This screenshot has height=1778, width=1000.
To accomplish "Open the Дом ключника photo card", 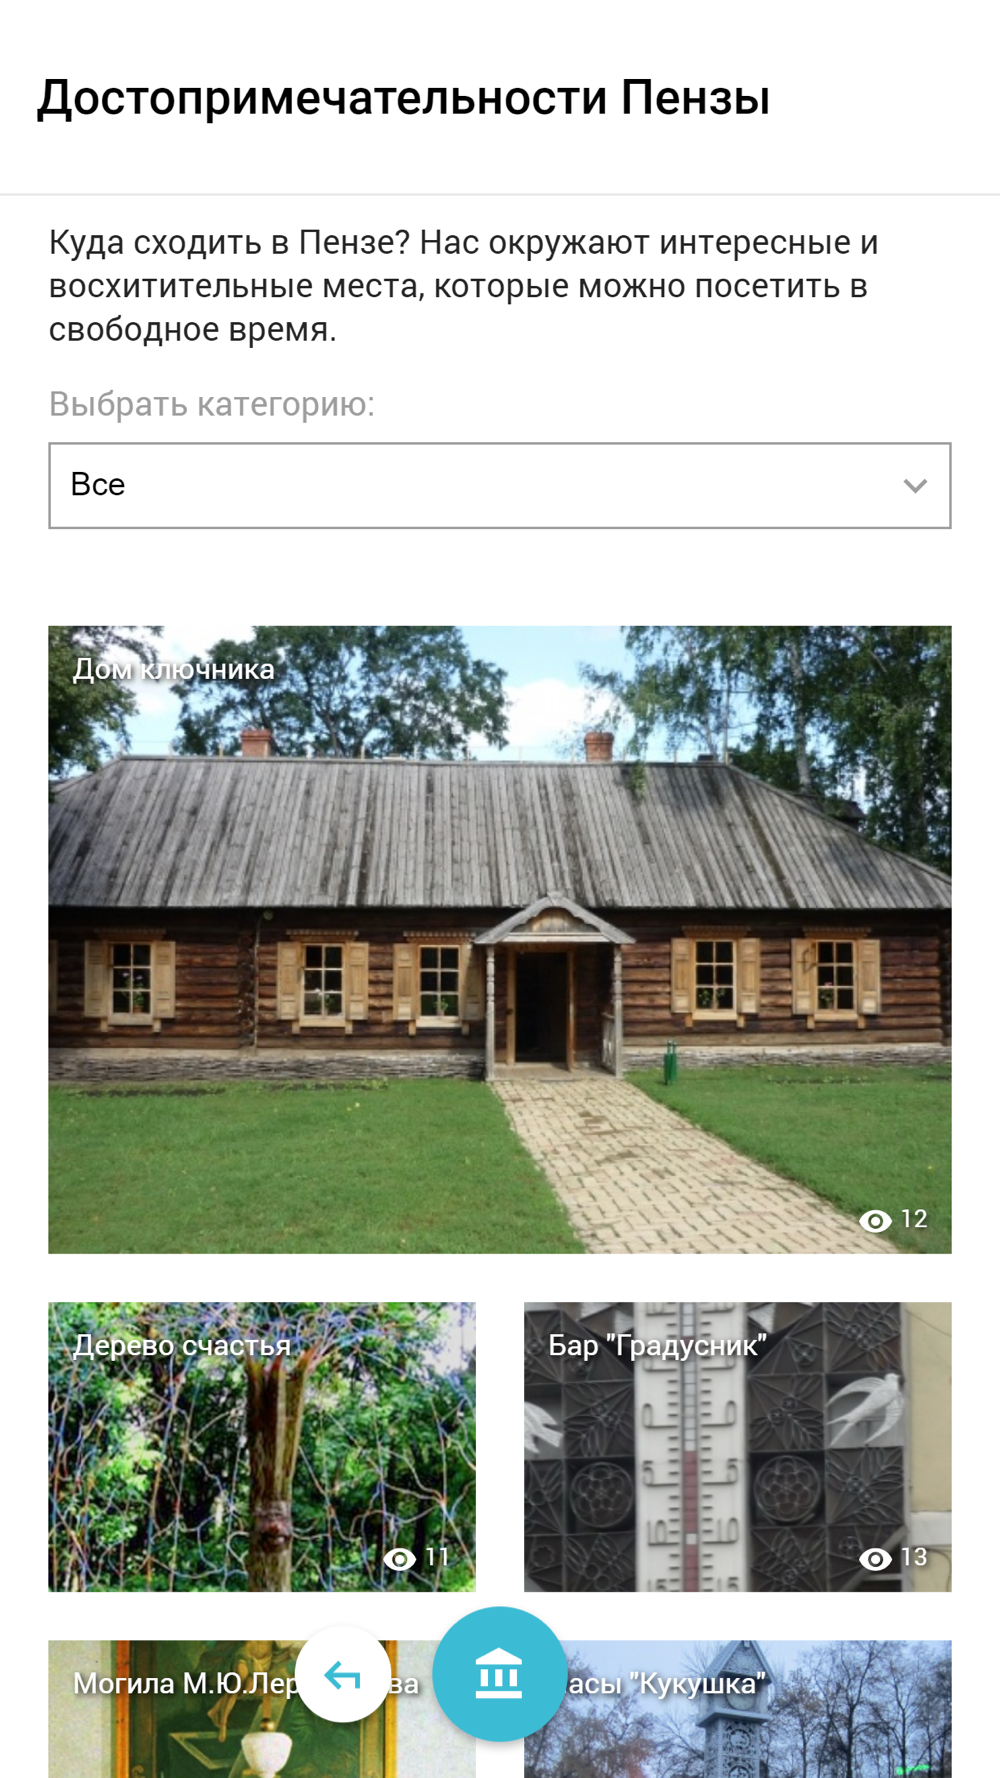I will [x=500, y=940].
